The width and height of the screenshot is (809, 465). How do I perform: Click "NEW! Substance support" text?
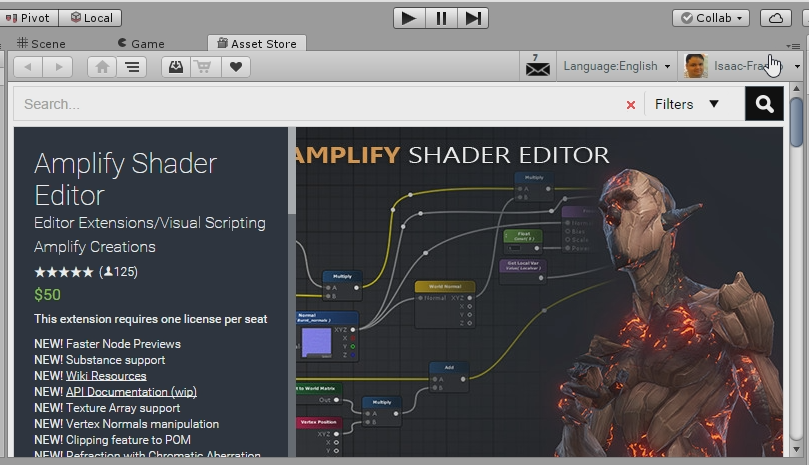(x=100, y=360)
